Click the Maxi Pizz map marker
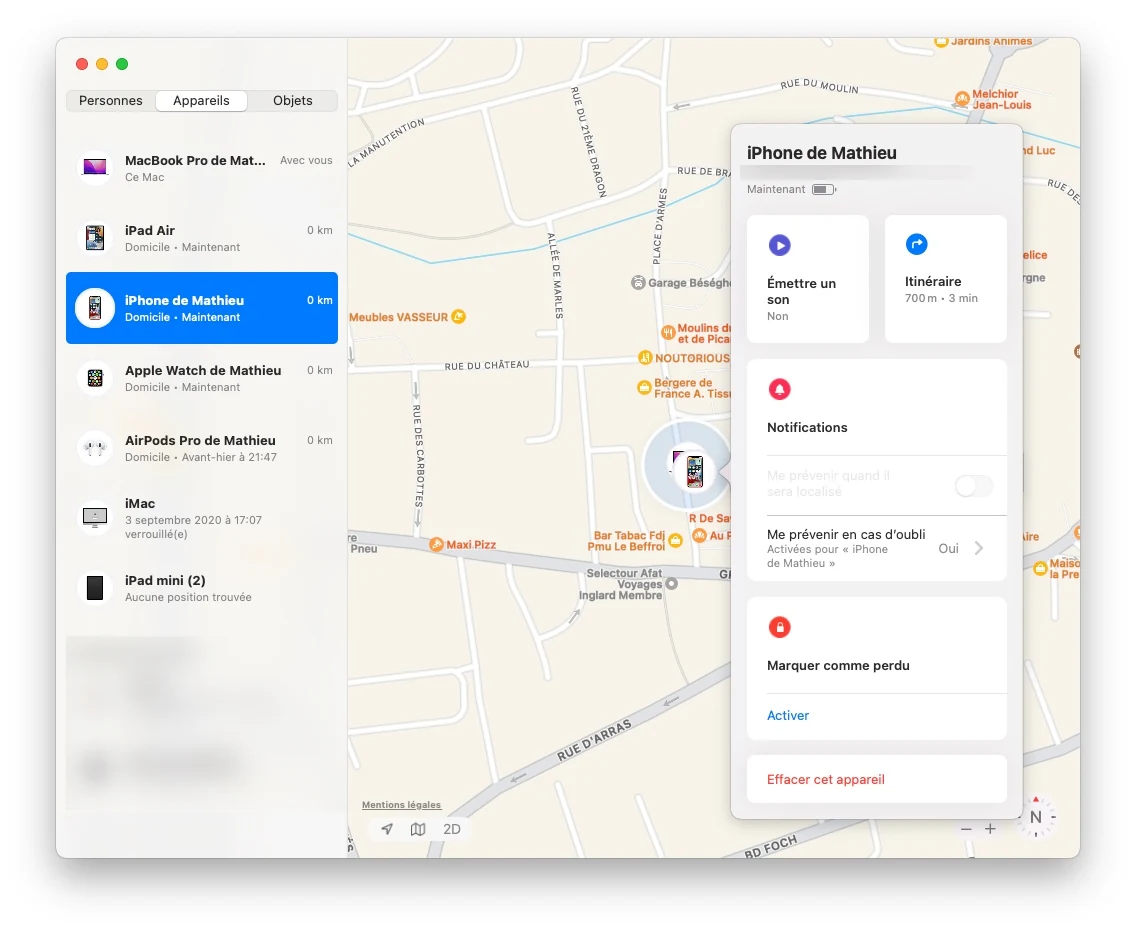The width and height of the screenshot is (1136, 932). (436, 544)
